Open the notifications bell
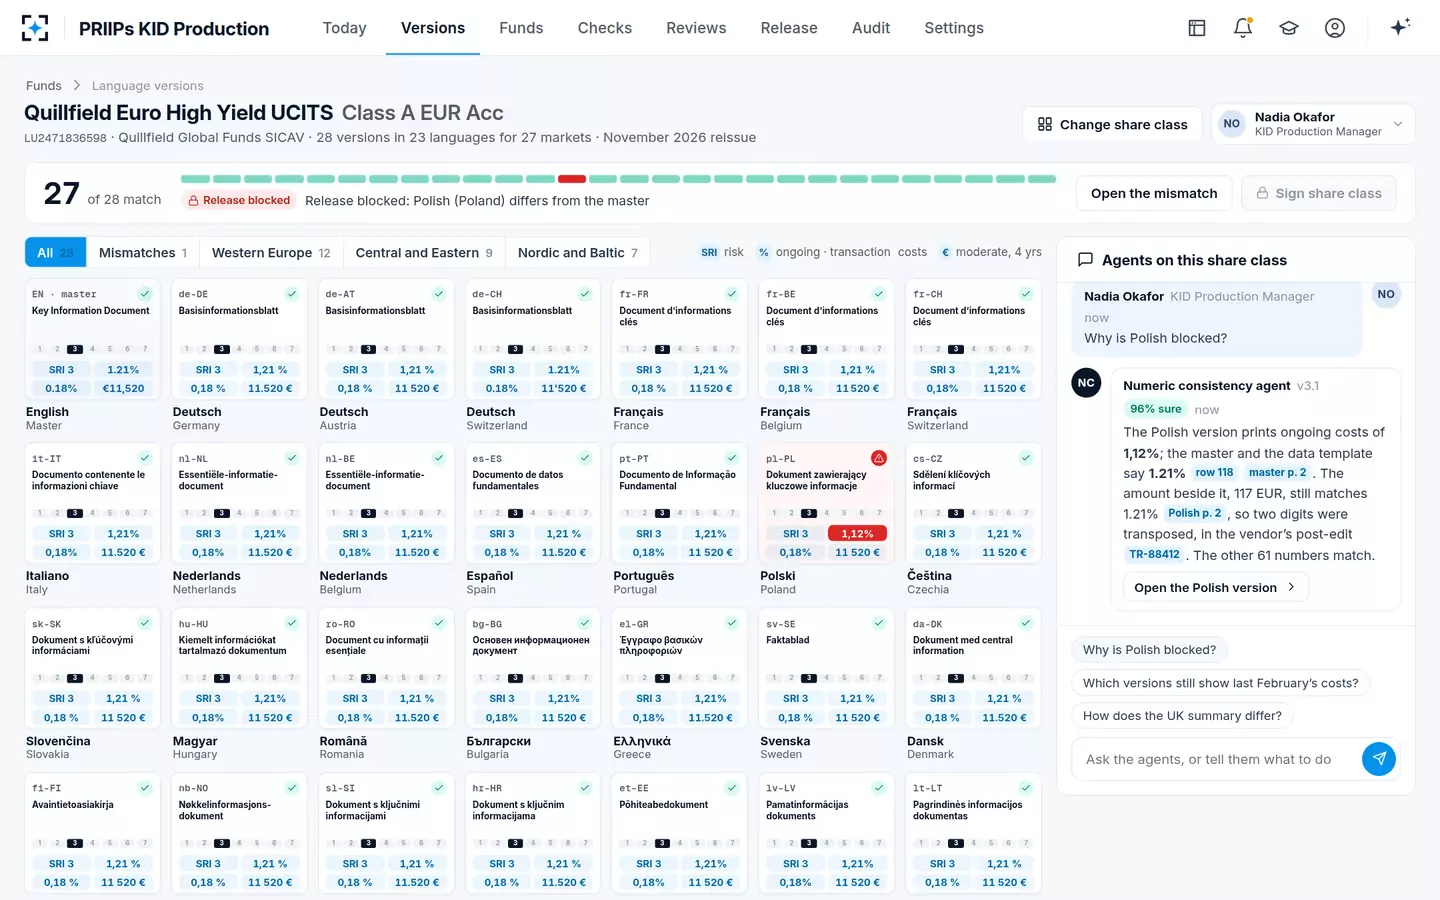 point(1243,28)
